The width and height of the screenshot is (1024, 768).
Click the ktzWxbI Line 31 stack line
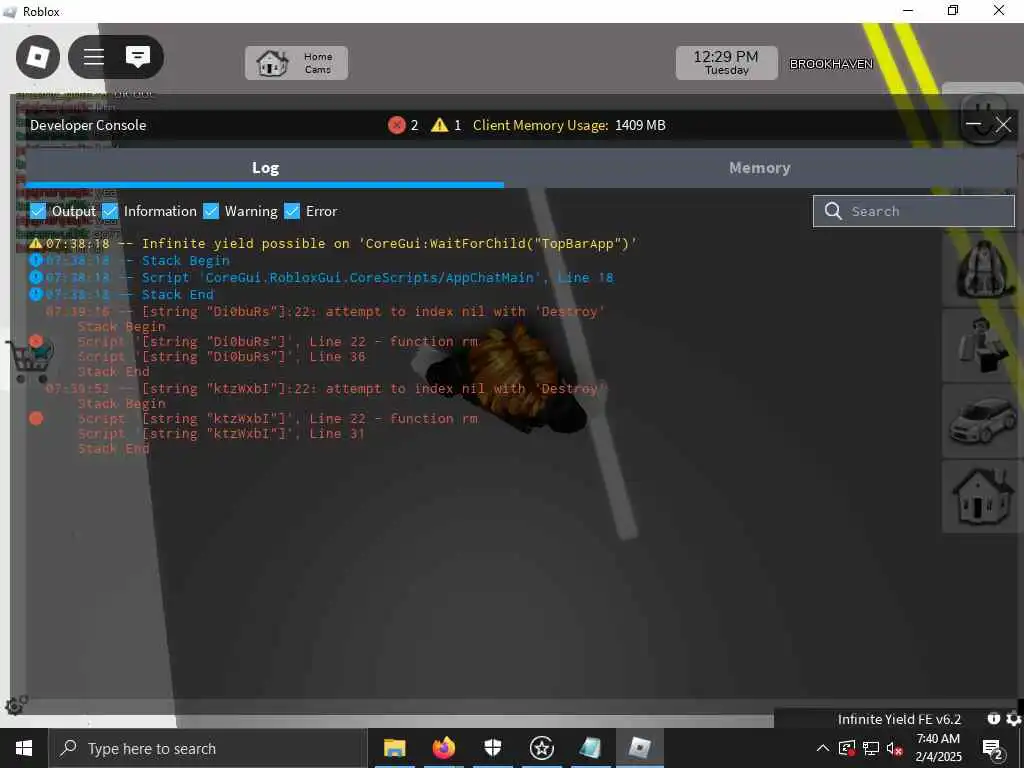click(221, 434)
